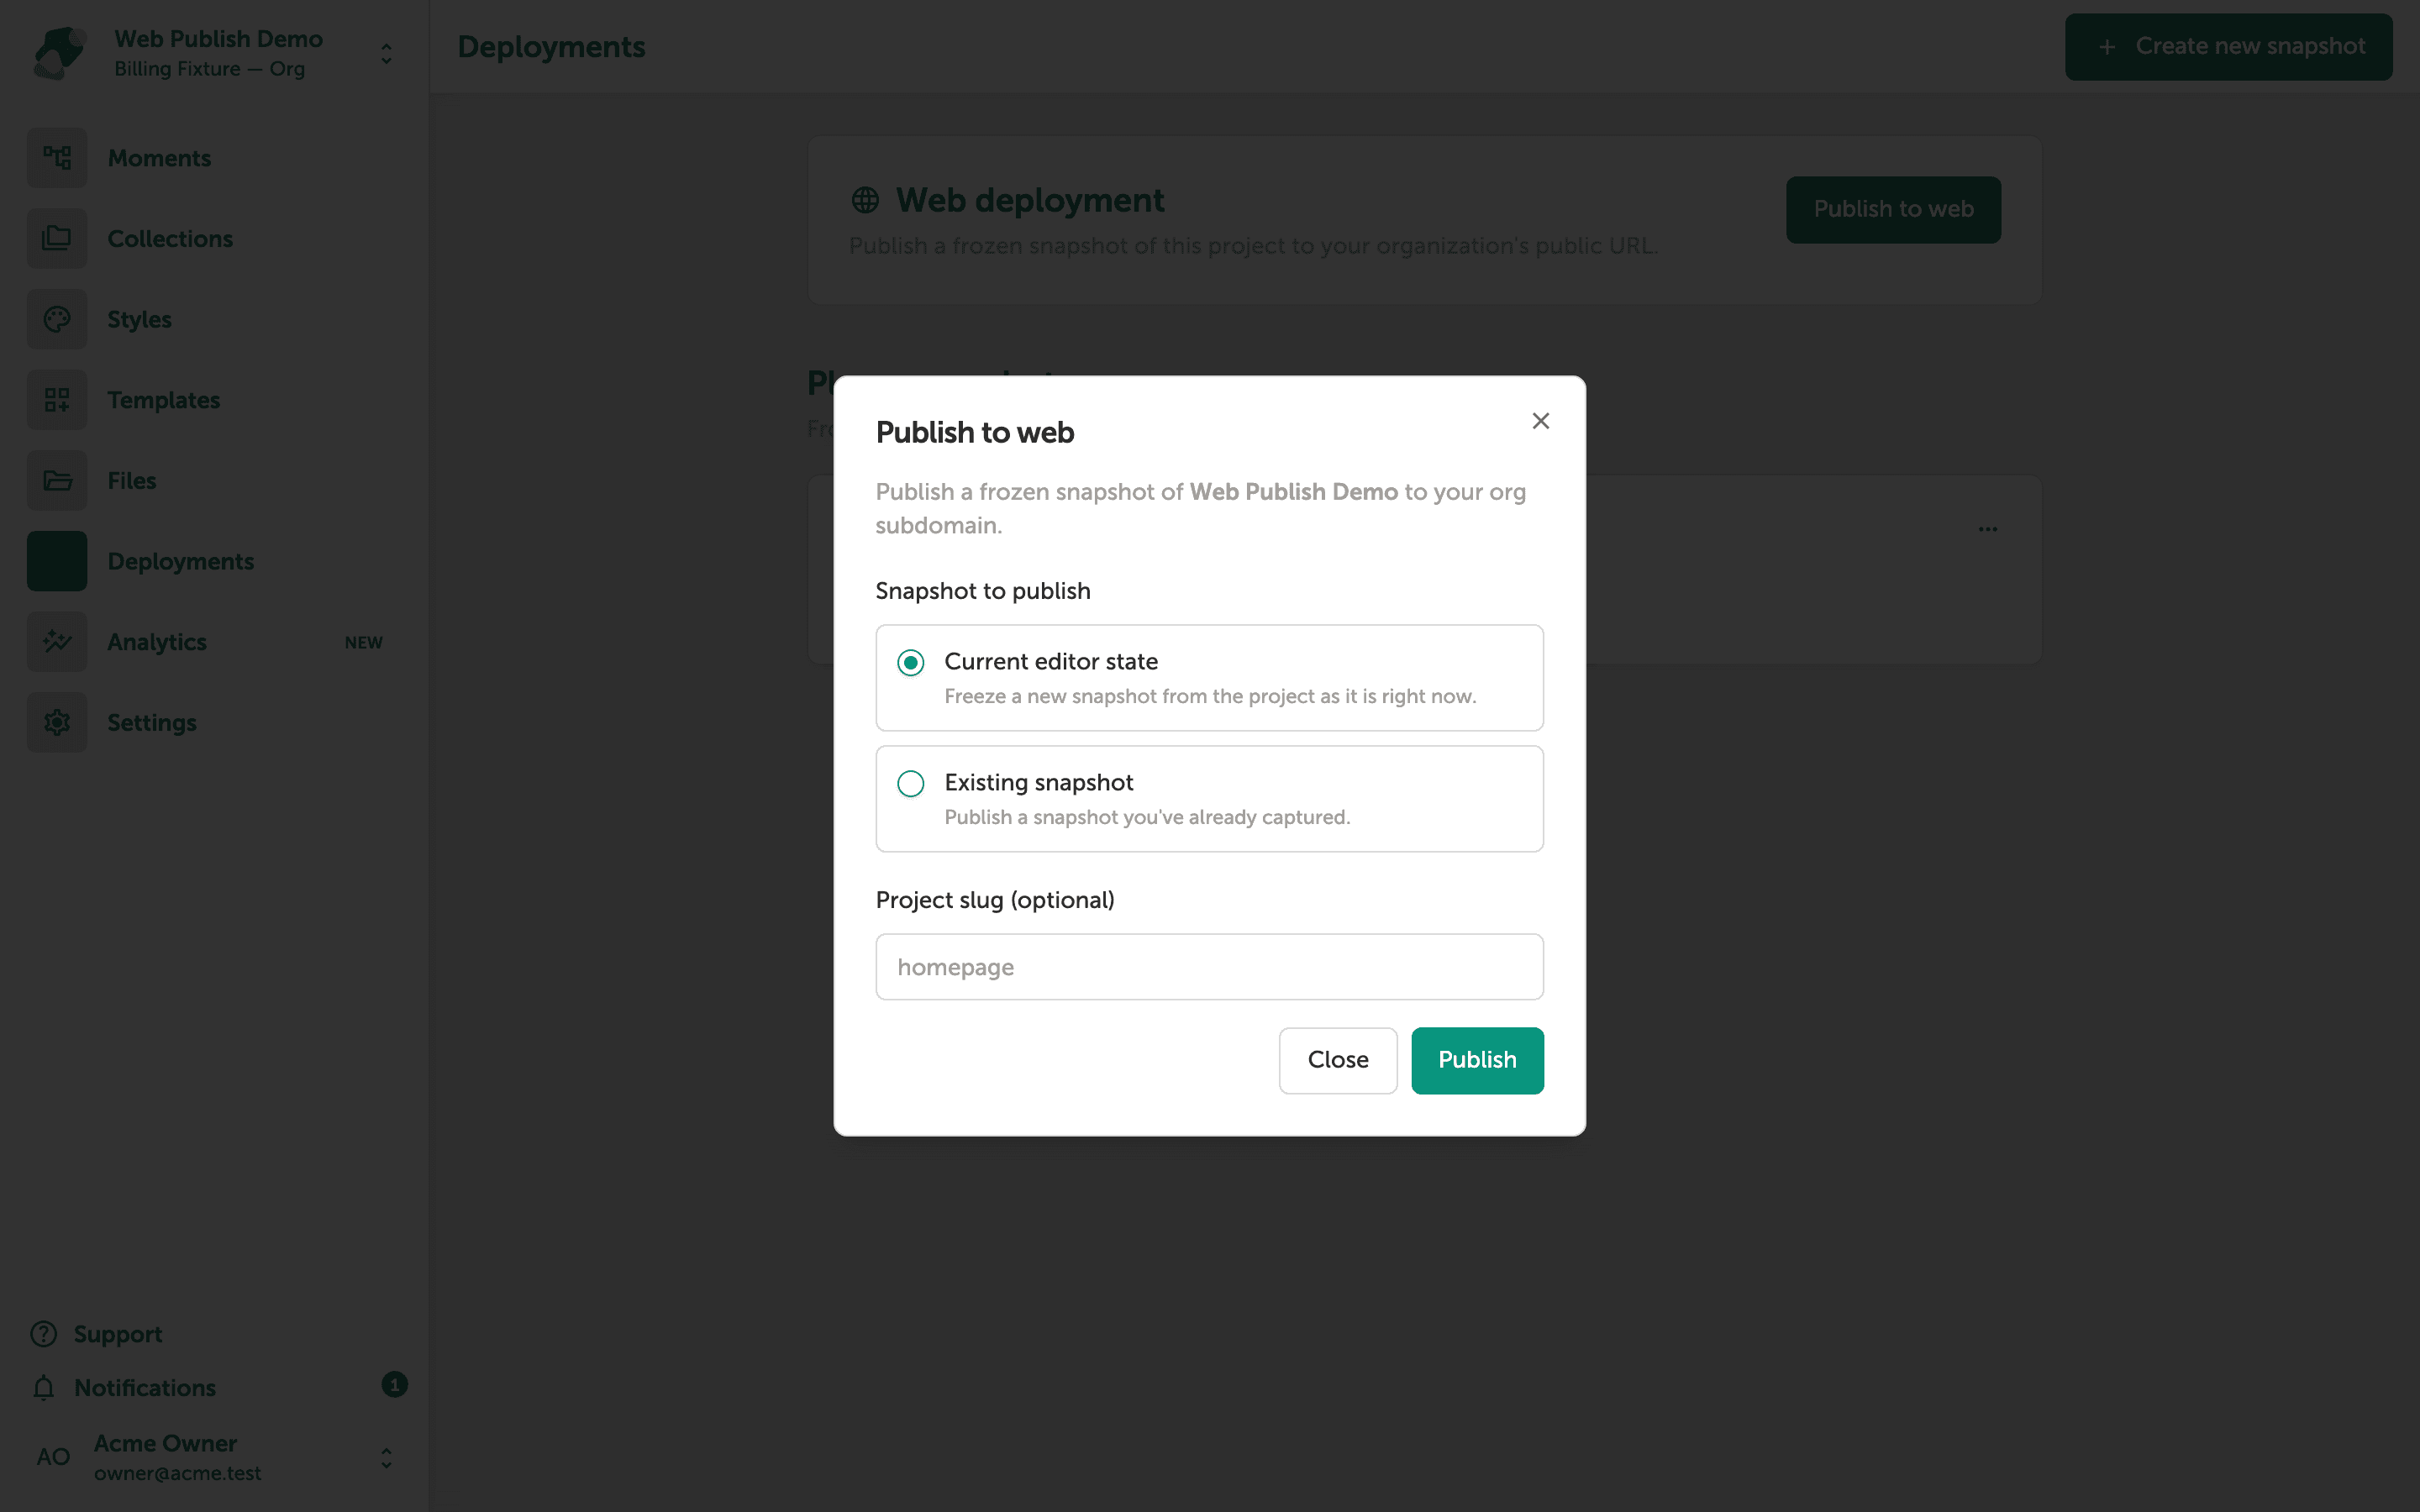Expand the Acme Owner account menu chevrons
Image resolution: width=2420 pixels, height=1512 pixels.
pyautogui.click(x=386, y=1458)
